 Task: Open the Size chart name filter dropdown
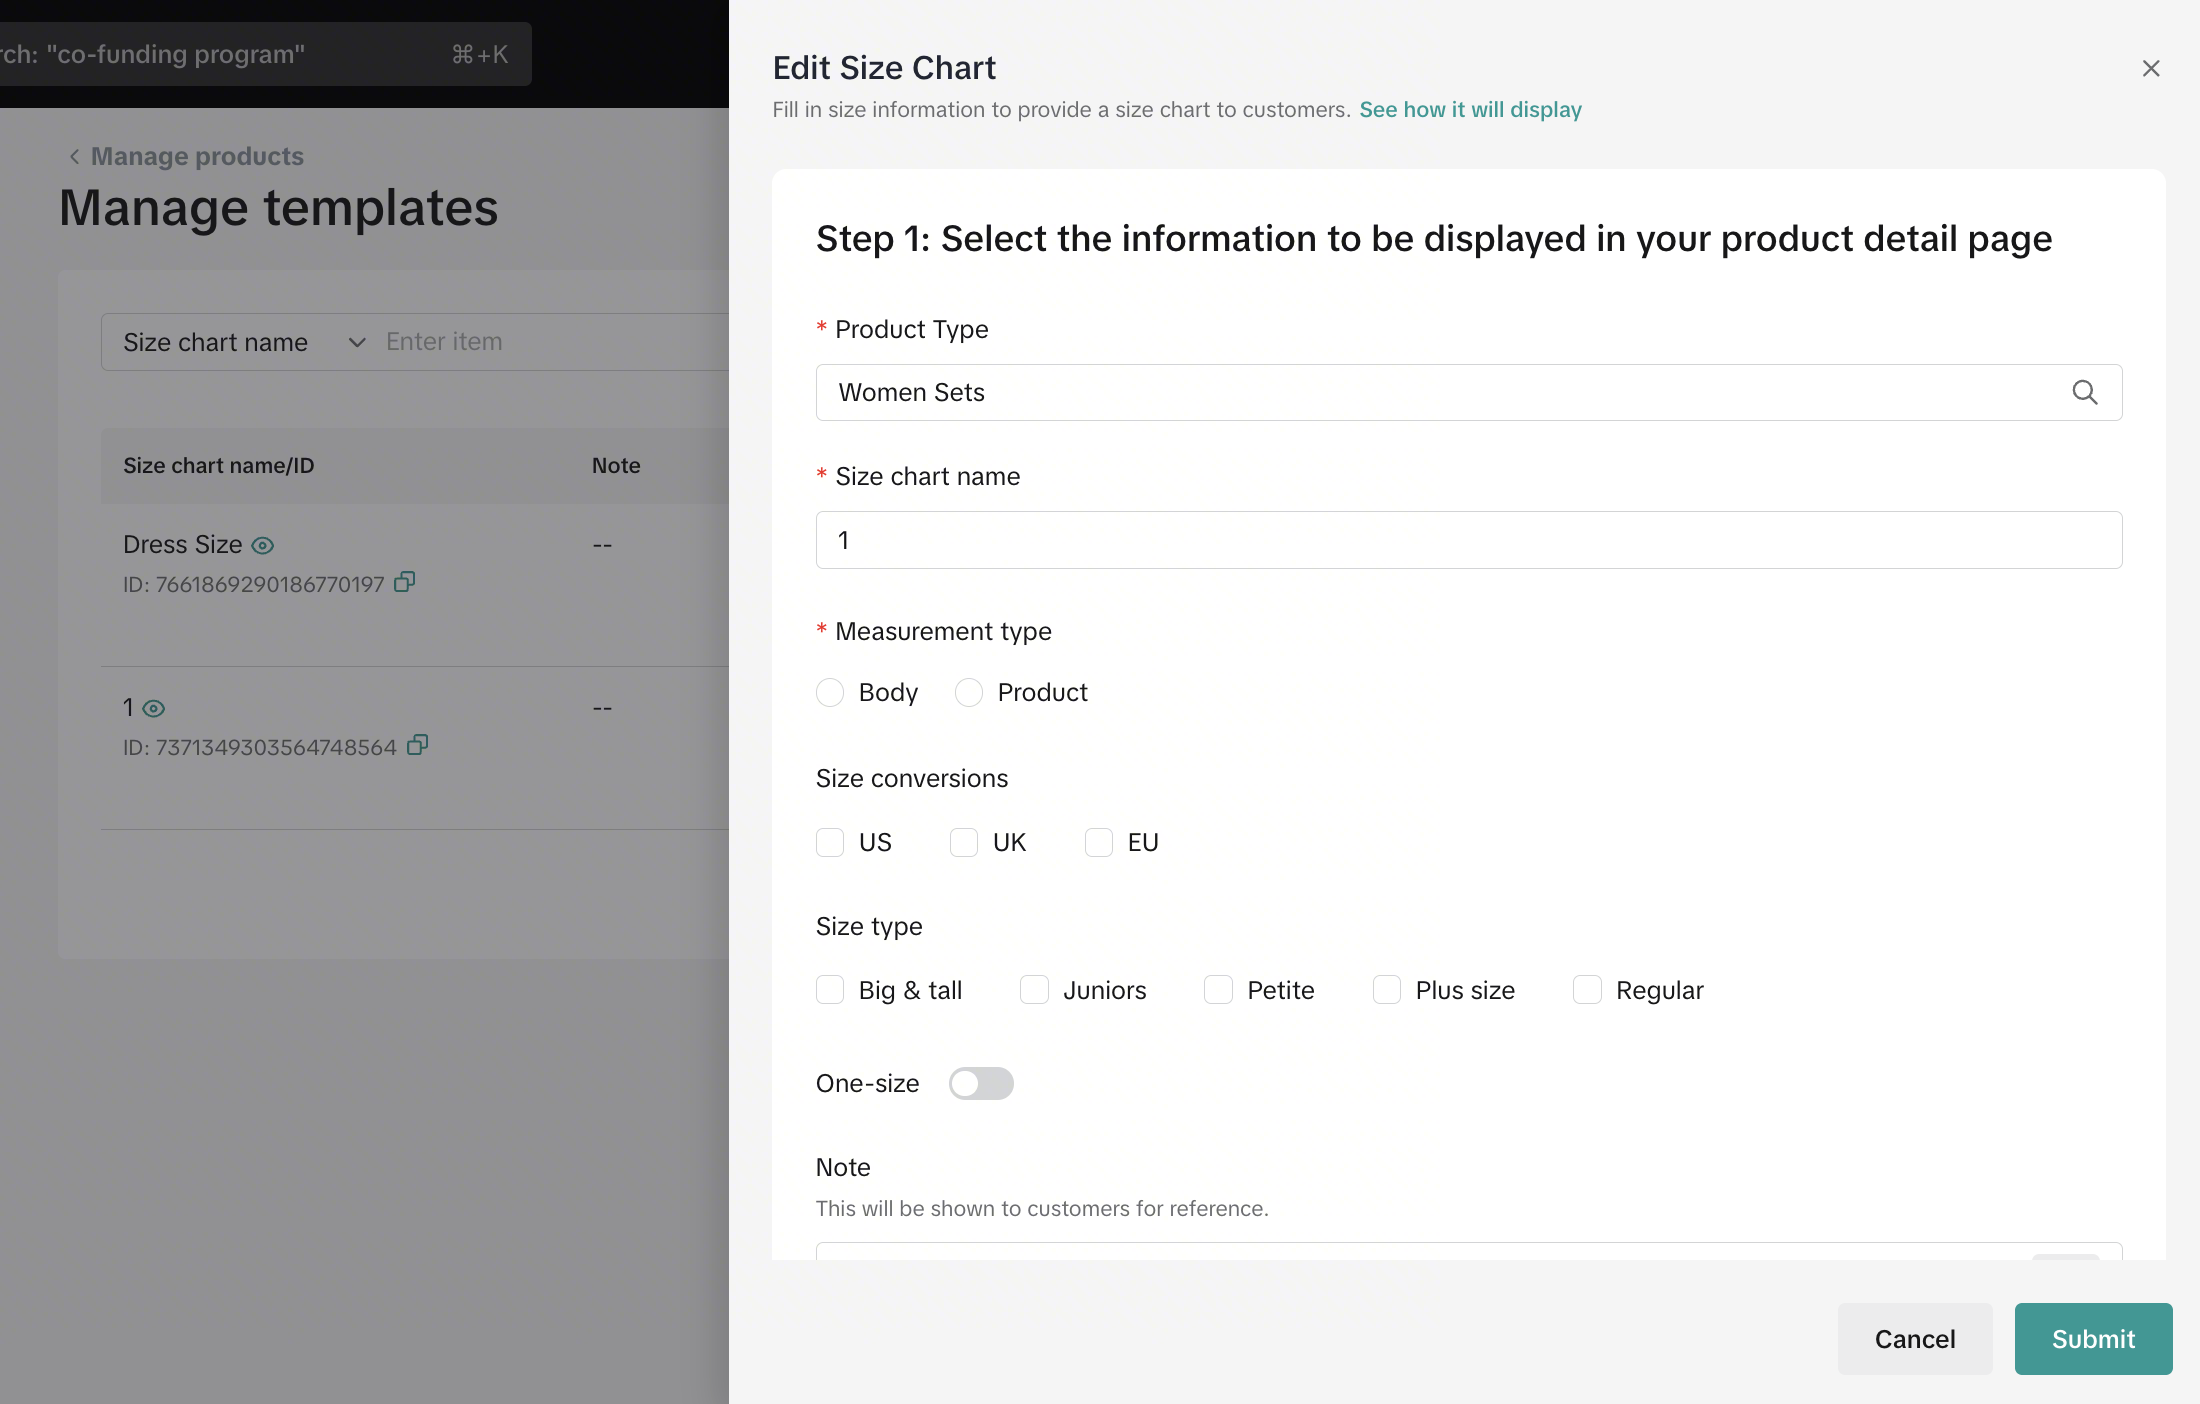[x=244, y=342]
